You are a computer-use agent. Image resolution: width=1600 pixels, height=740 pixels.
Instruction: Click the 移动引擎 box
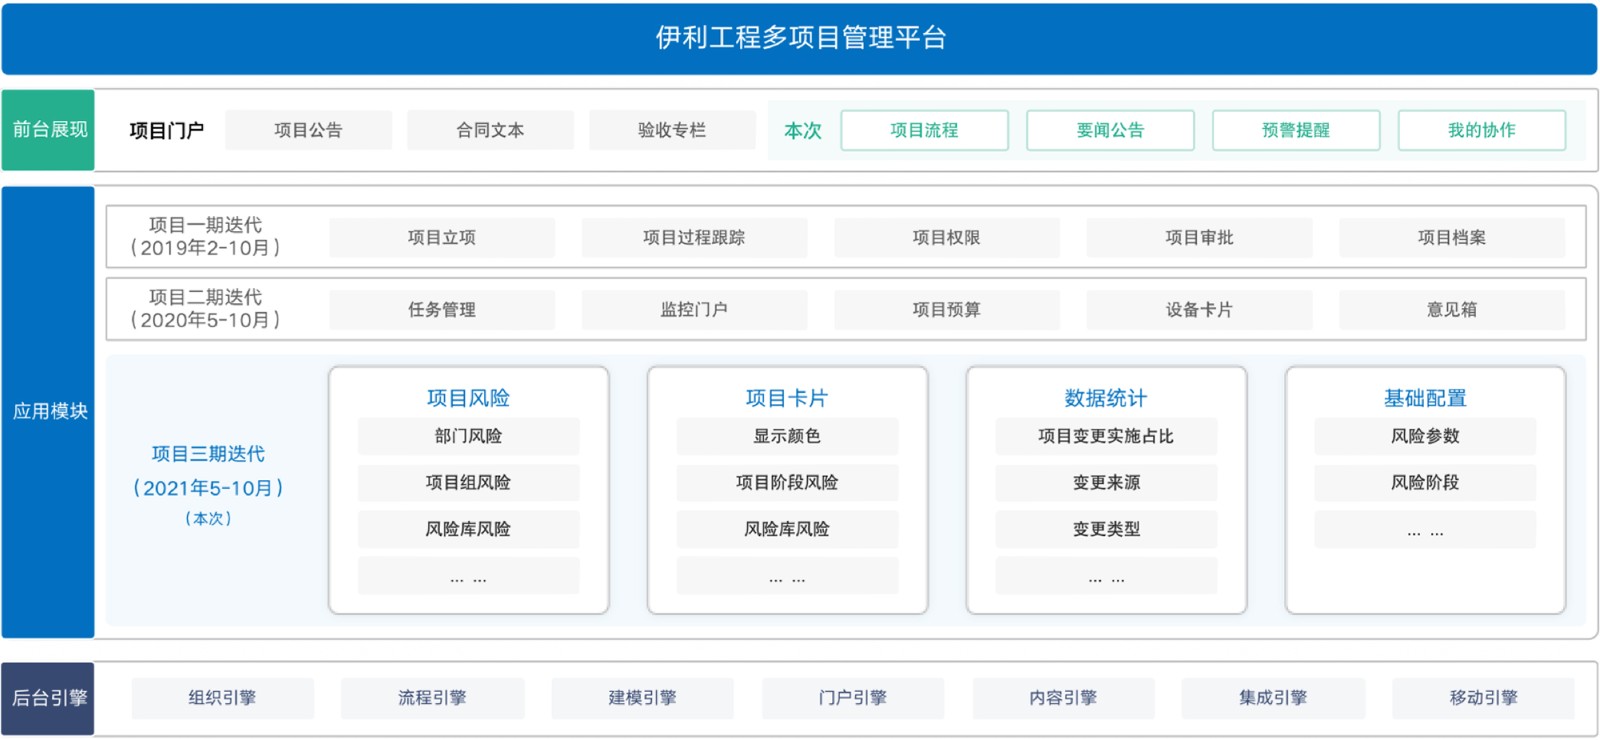pos(1484,698)
